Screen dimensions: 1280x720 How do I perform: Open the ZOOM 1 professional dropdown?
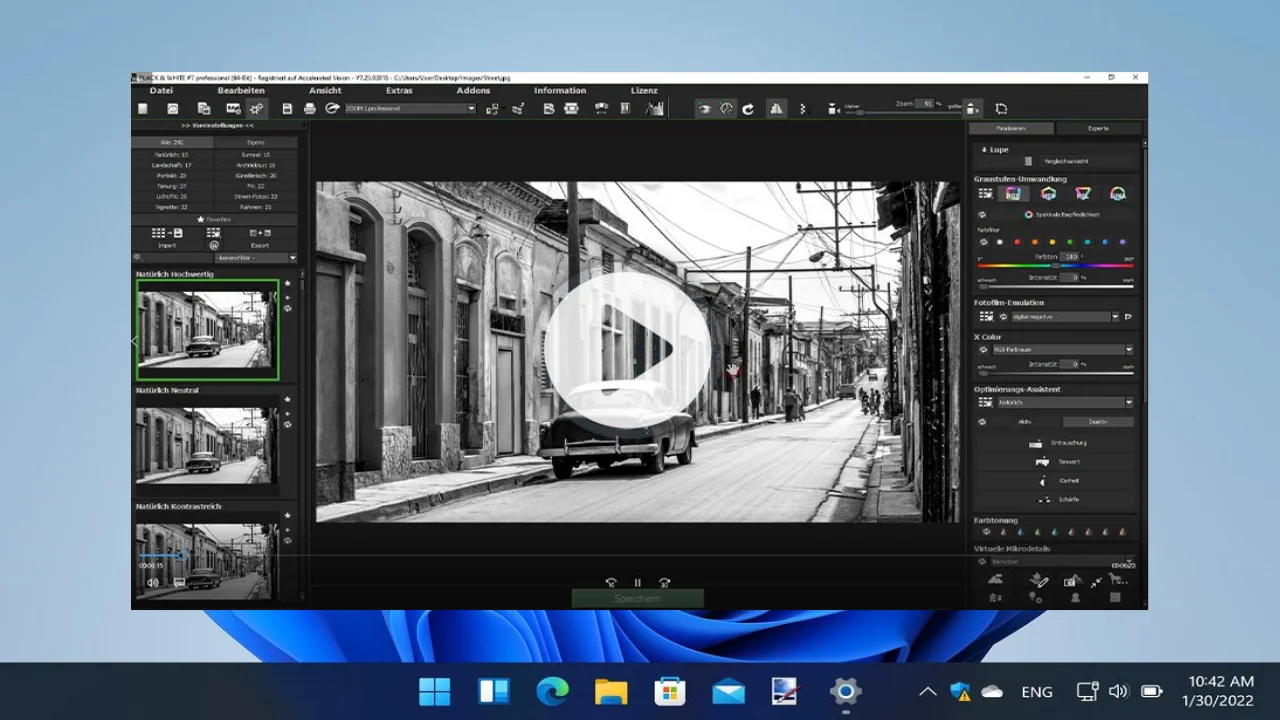(410, 109)
